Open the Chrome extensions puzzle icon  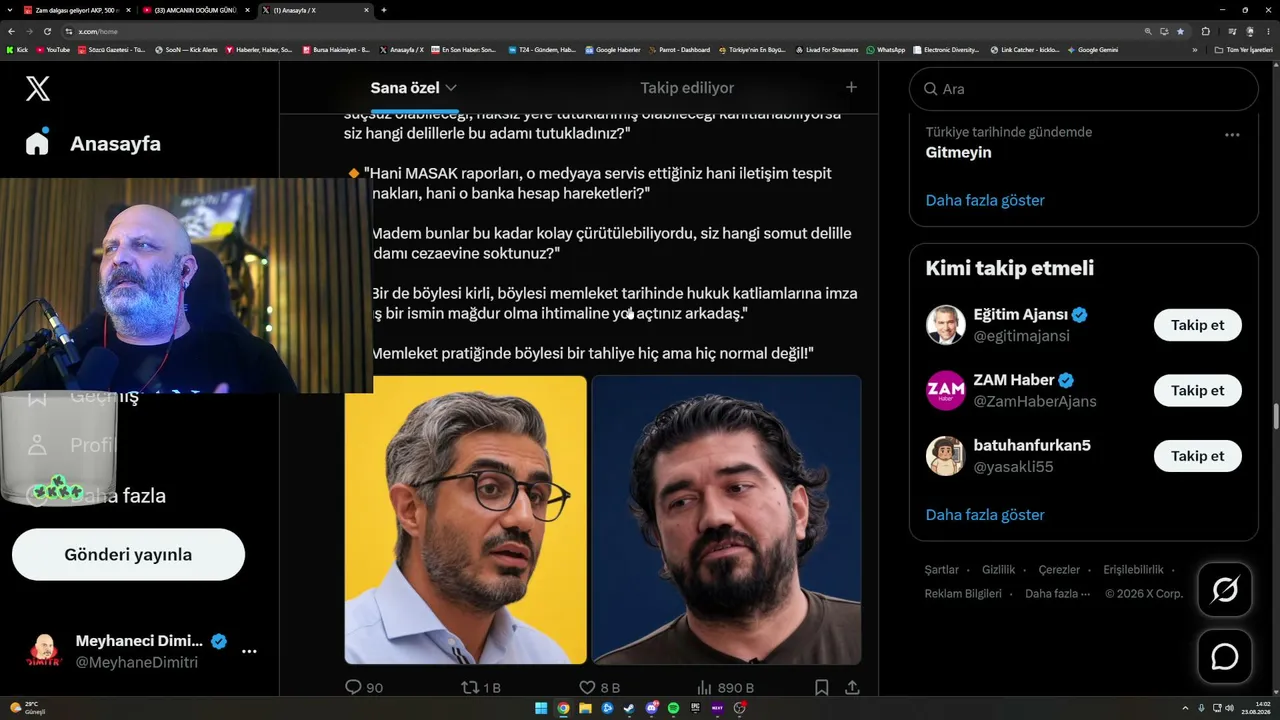click(1205, 31)
